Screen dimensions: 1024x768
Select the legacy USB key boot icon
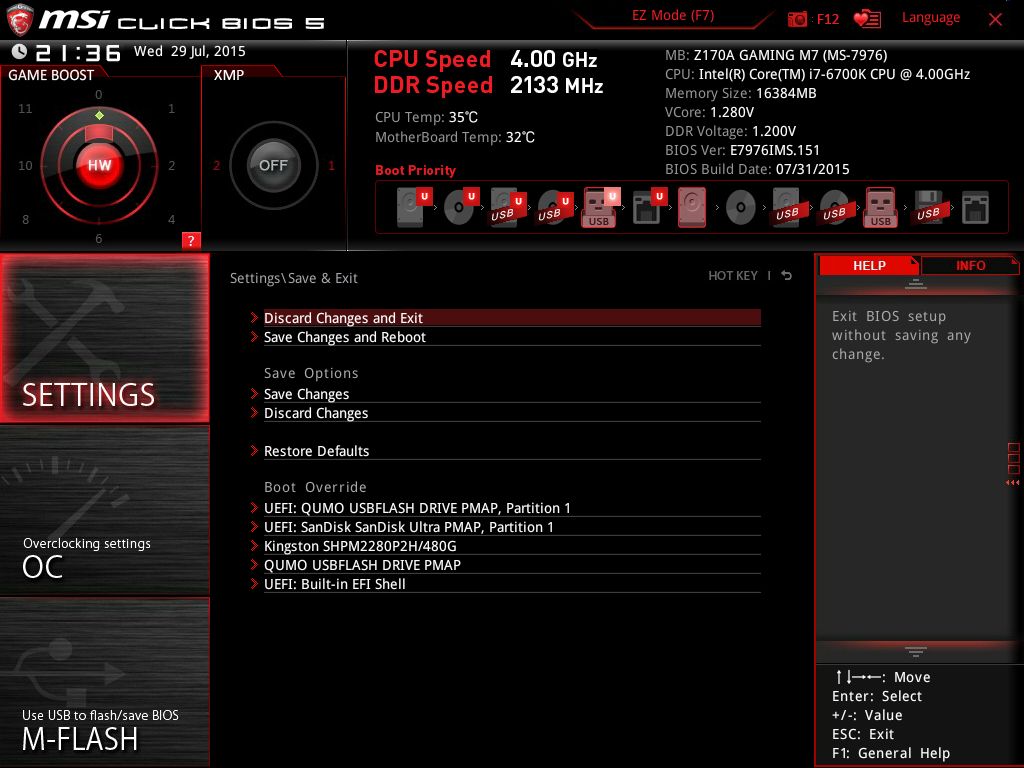coord(880,207)
